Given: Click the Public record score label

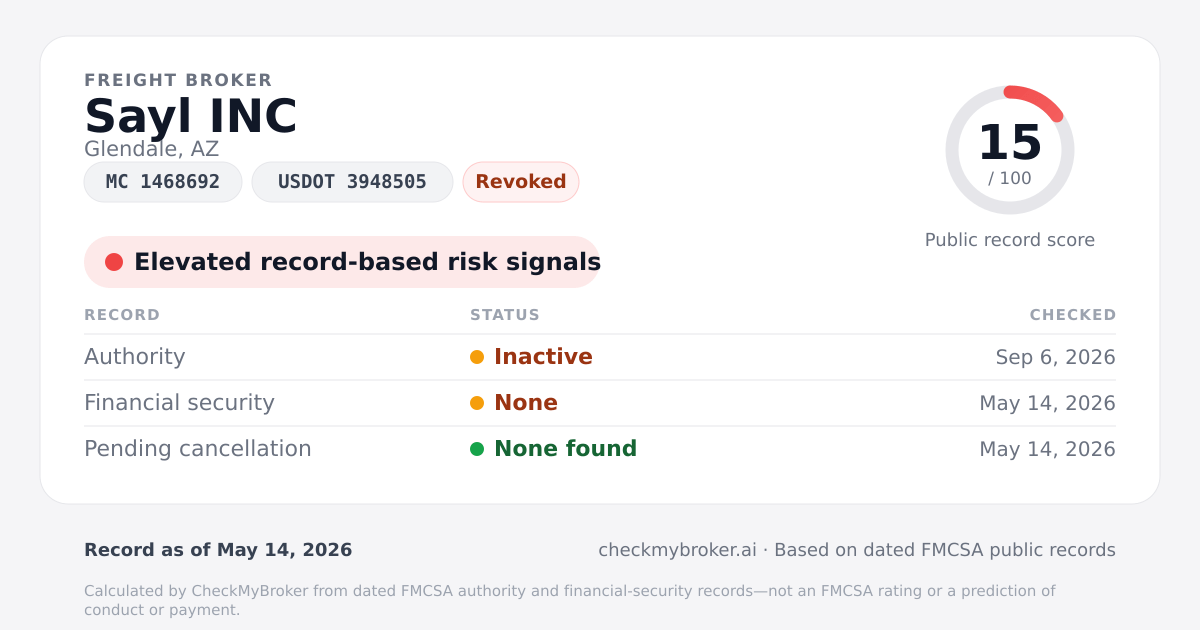Looking at the screenshot, I should coord(1010,240).
